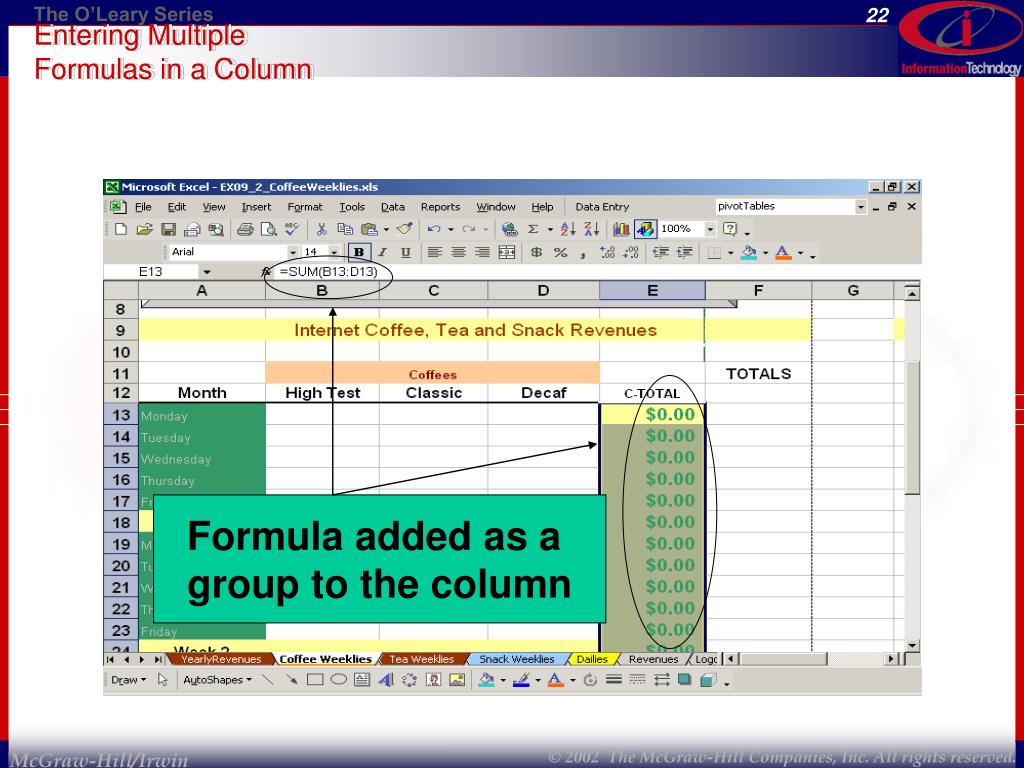Jump to first sheet tab navigation arrow
The height and width of the screenshot is (768, 1024).
pos(110,660)
